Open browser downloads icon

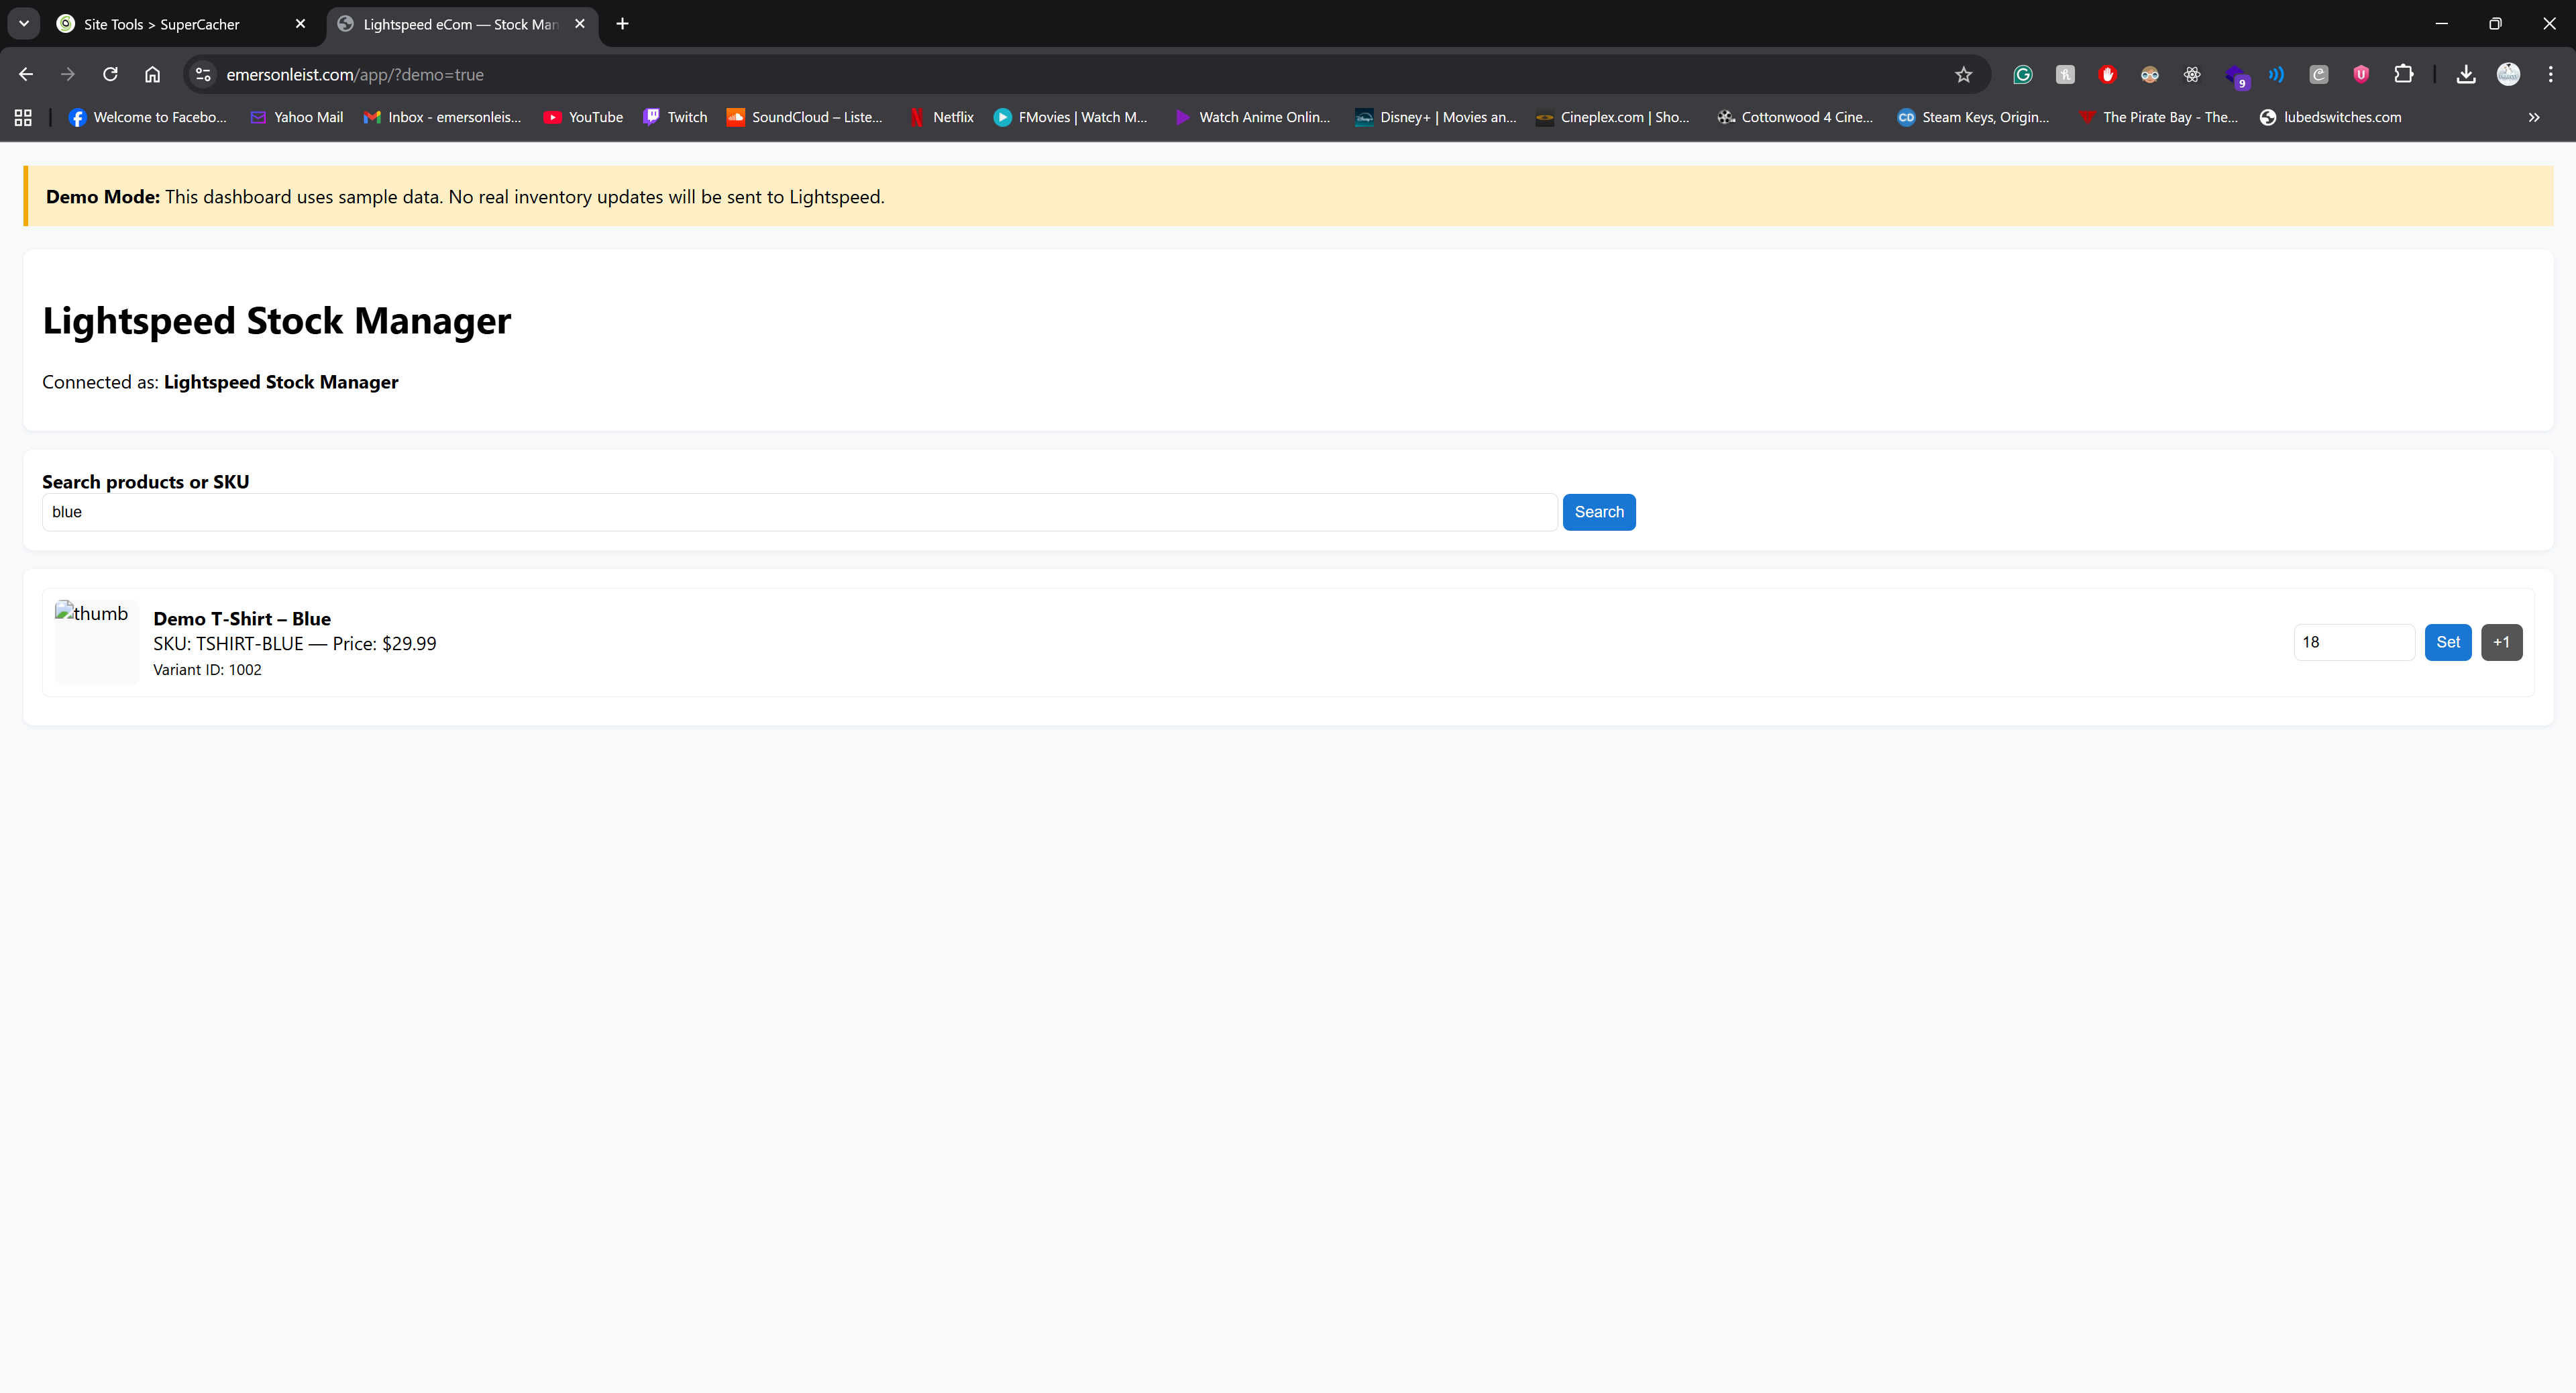[x=2465, y=74]
